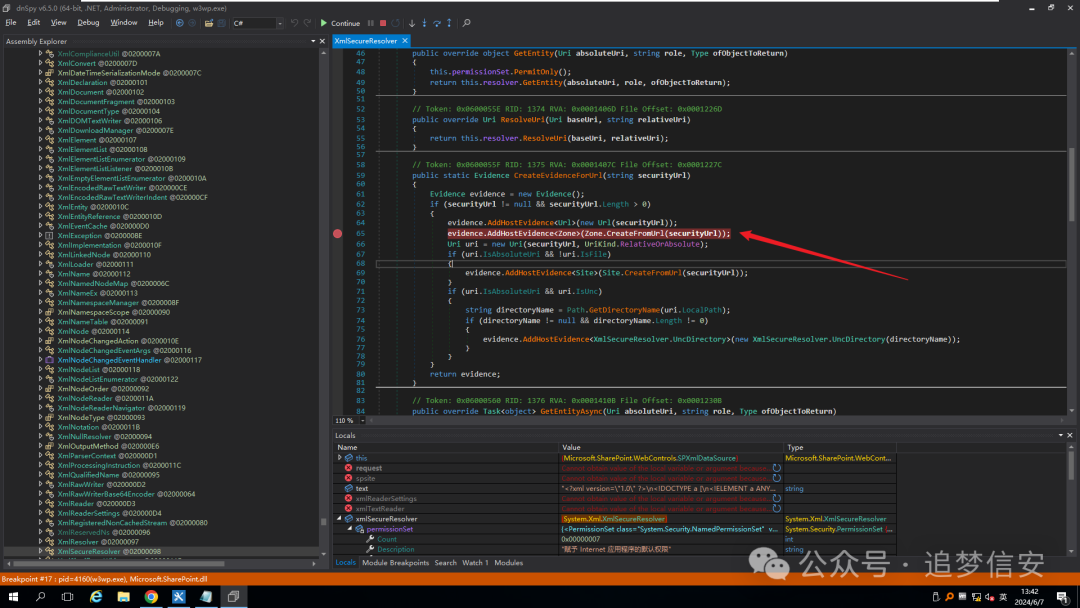Click the Continue button

[340, 23]
